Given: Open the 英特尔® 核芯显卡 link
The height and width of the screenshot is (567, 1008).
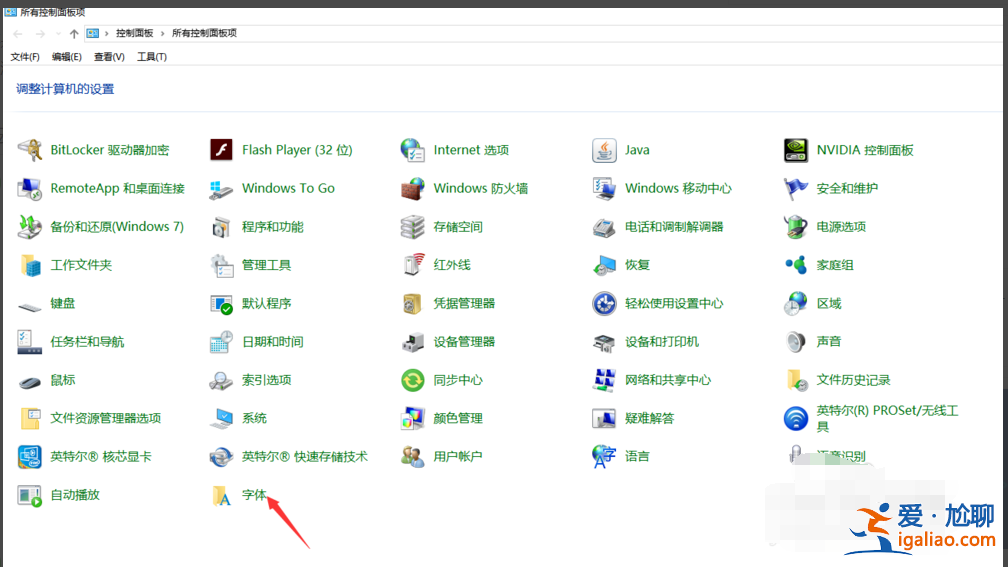Looking at the screenshot, I should [x=101, y=456].
